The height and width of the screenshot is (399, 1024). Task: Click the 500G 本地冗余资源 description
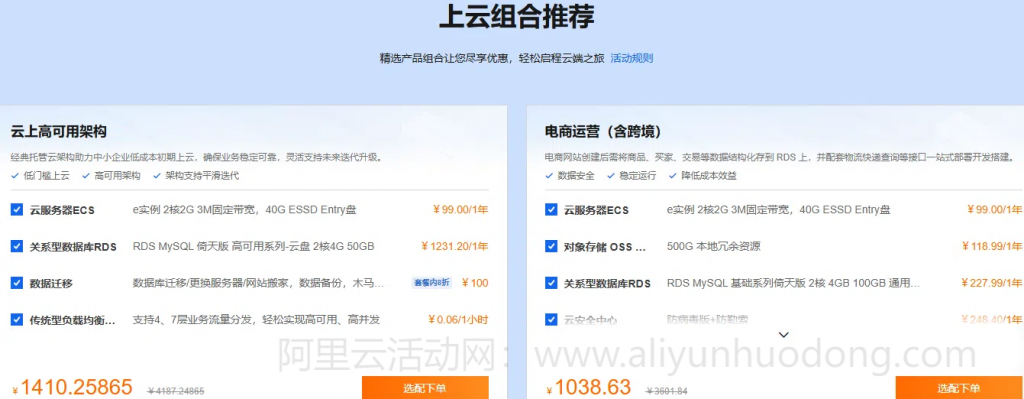click(x=713, y=246)
